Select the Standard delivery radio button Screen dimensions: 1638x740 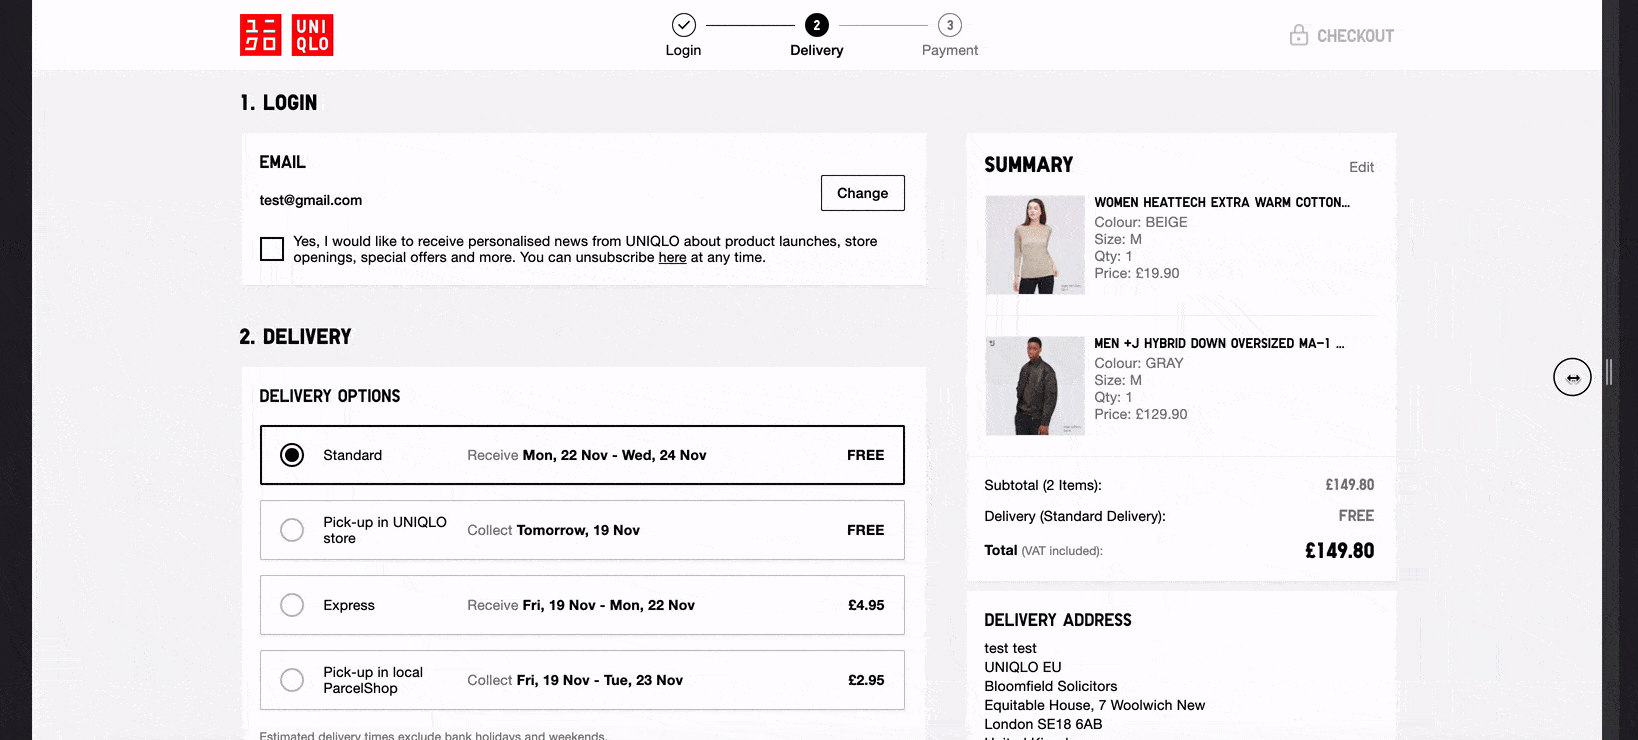(x=292, y=455)
